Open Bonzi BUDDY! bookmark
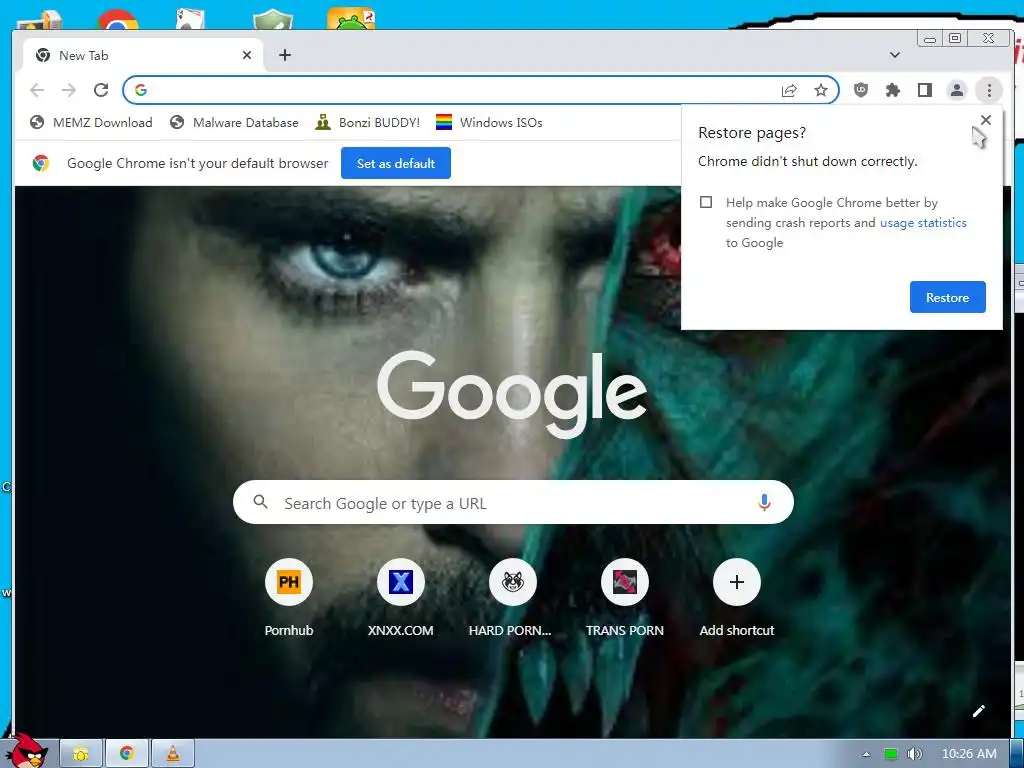The width and height of the screenshot is (1024, 768). [x=367, y=122]
